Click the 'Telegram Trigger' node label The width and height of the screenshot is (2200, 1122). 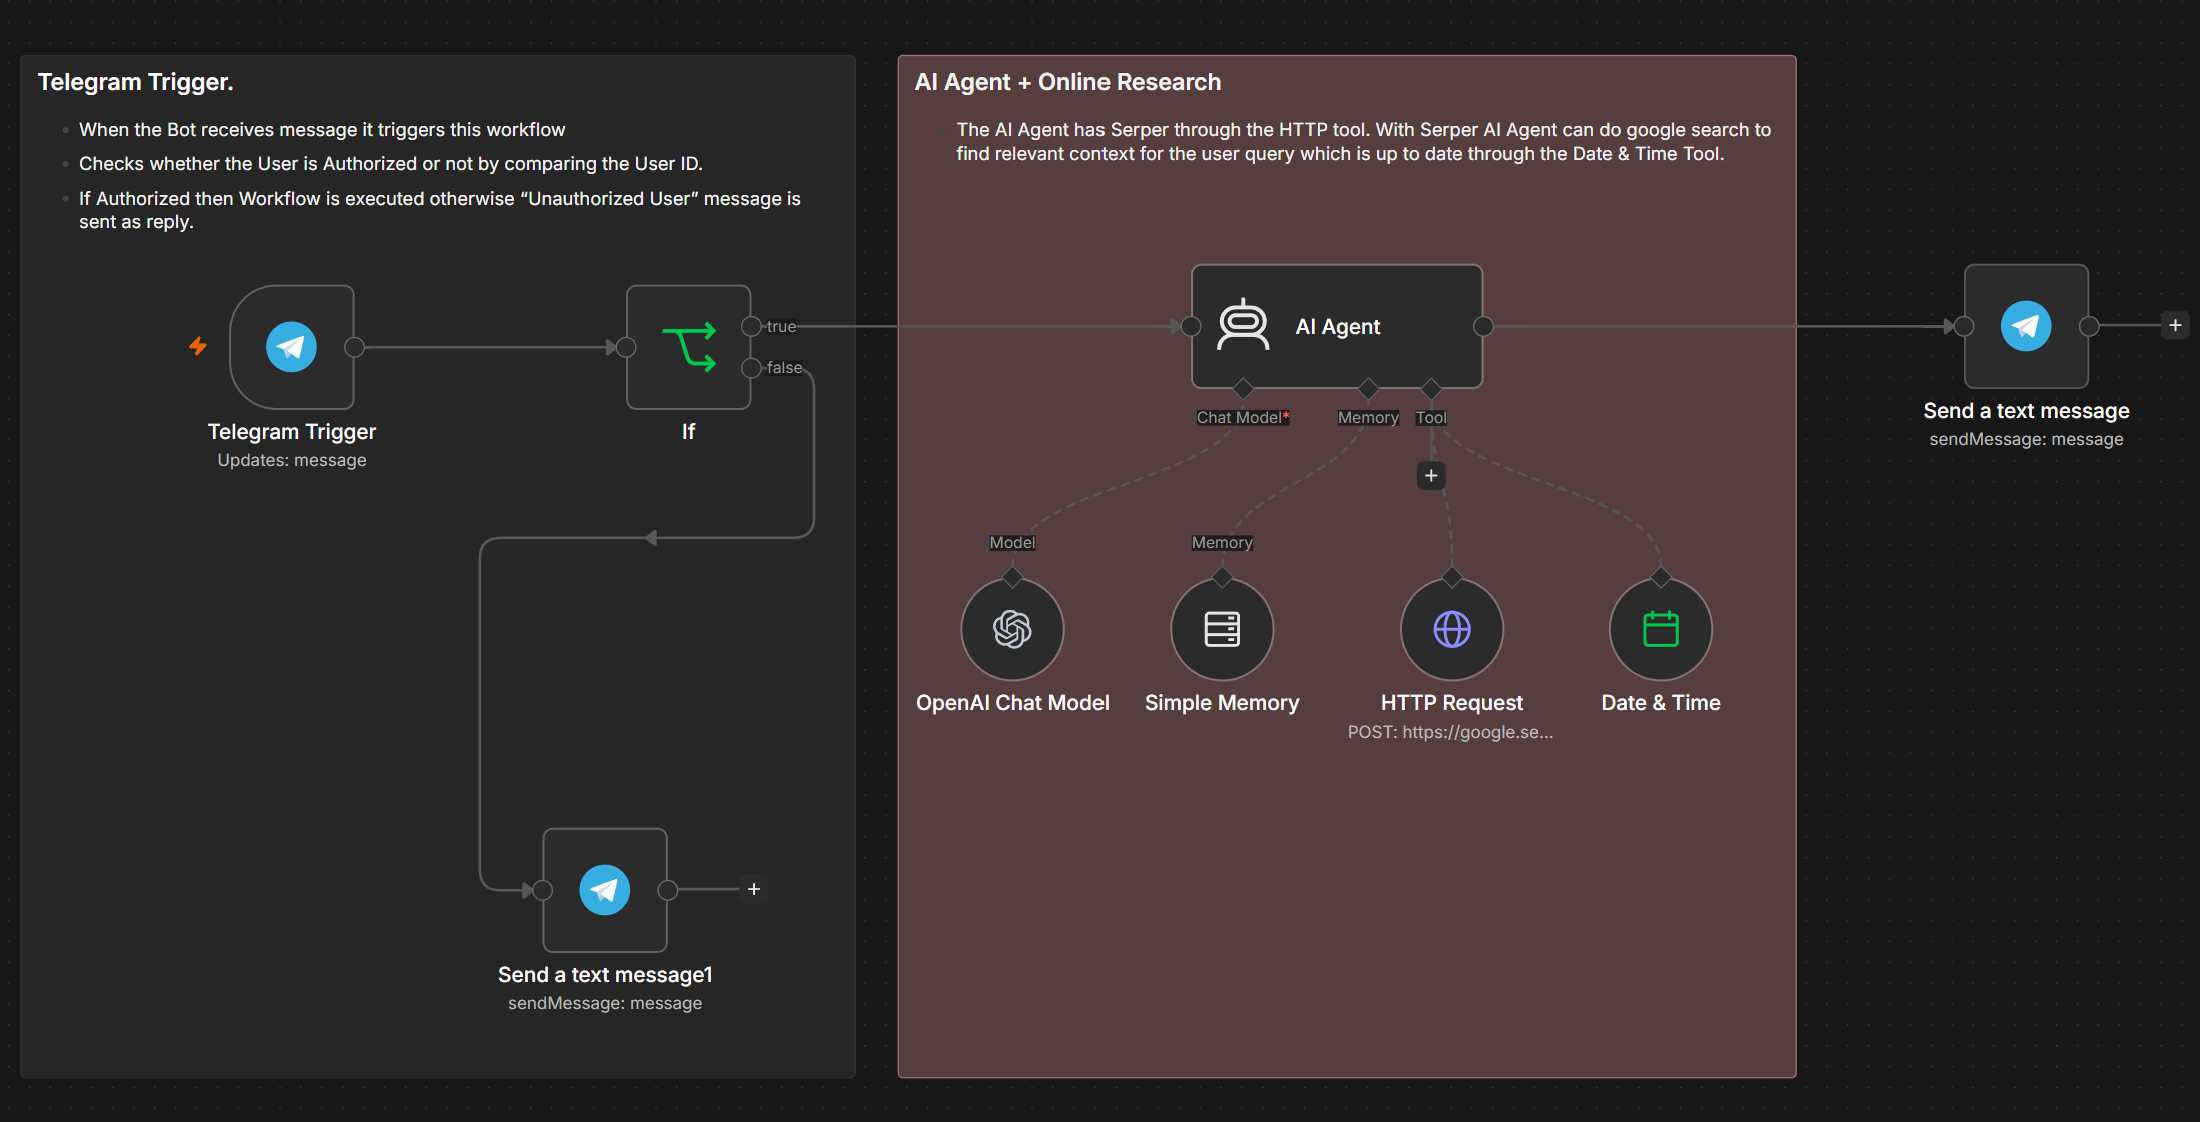[x=291, y=432]
